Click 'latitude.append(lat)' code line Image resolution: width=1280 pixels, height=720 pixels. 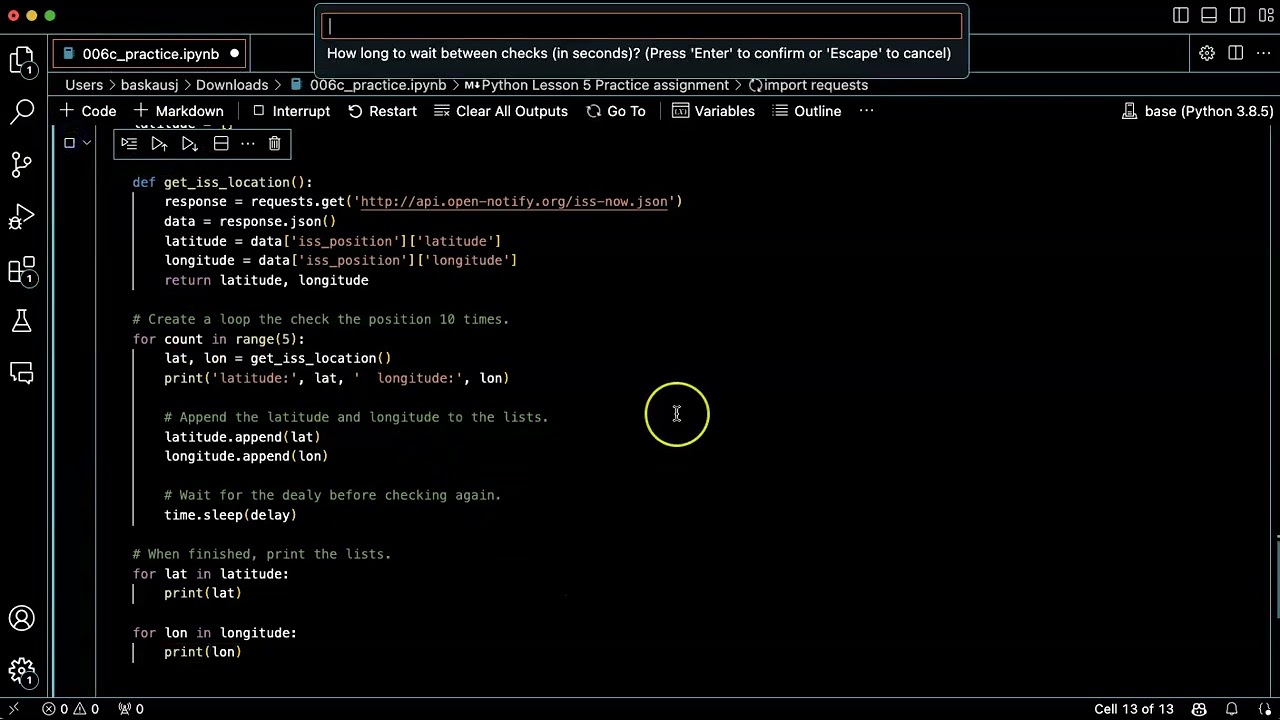[243, 437]
